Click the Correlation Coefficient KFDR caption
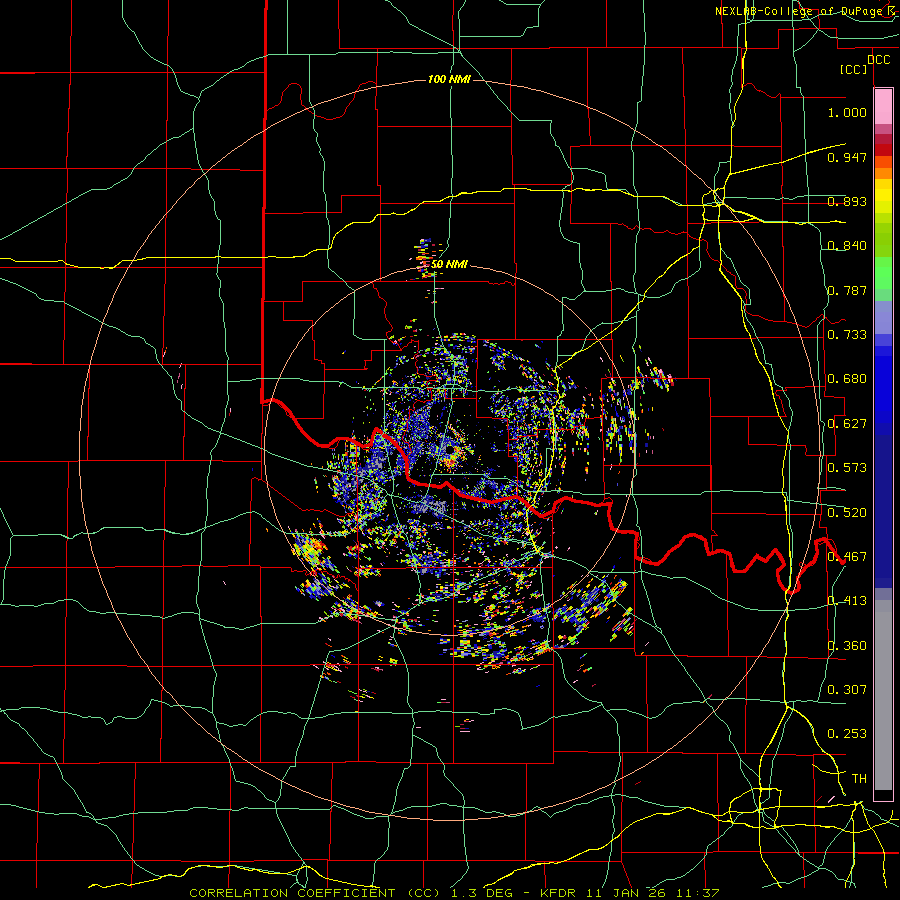 [x=454, y=893]
